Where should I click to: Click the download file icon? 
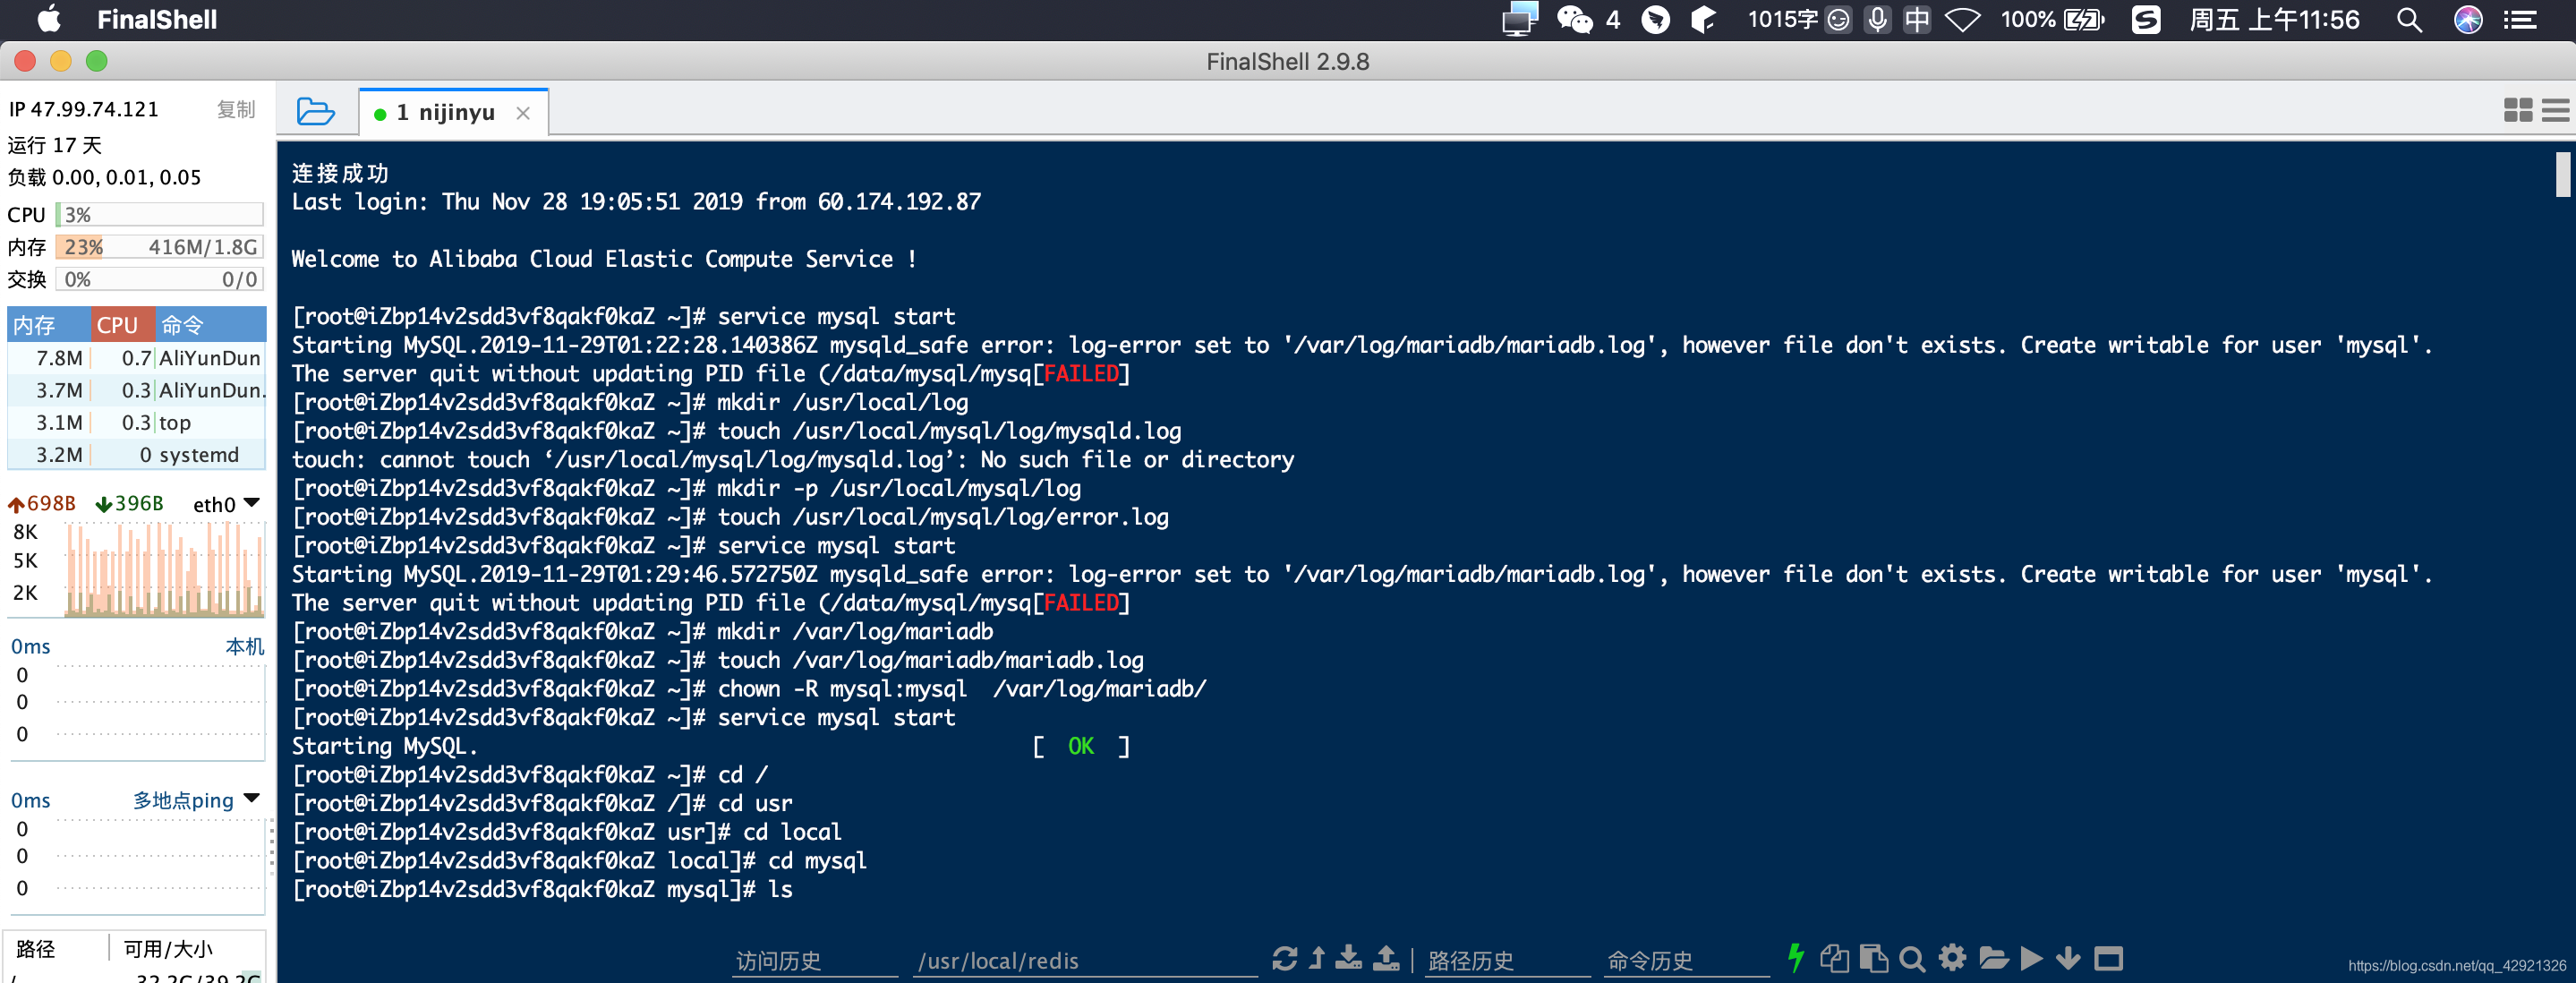click(x=1349, y=958)
